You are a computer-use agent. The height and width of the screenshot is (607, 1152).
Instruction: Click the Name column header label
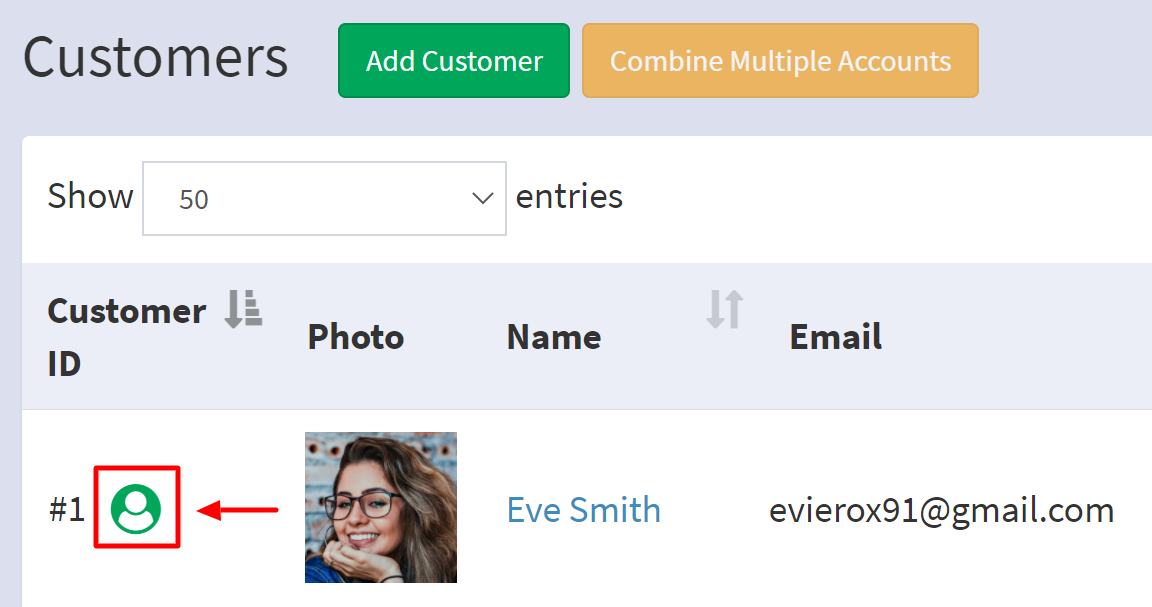tap(554, 337)
